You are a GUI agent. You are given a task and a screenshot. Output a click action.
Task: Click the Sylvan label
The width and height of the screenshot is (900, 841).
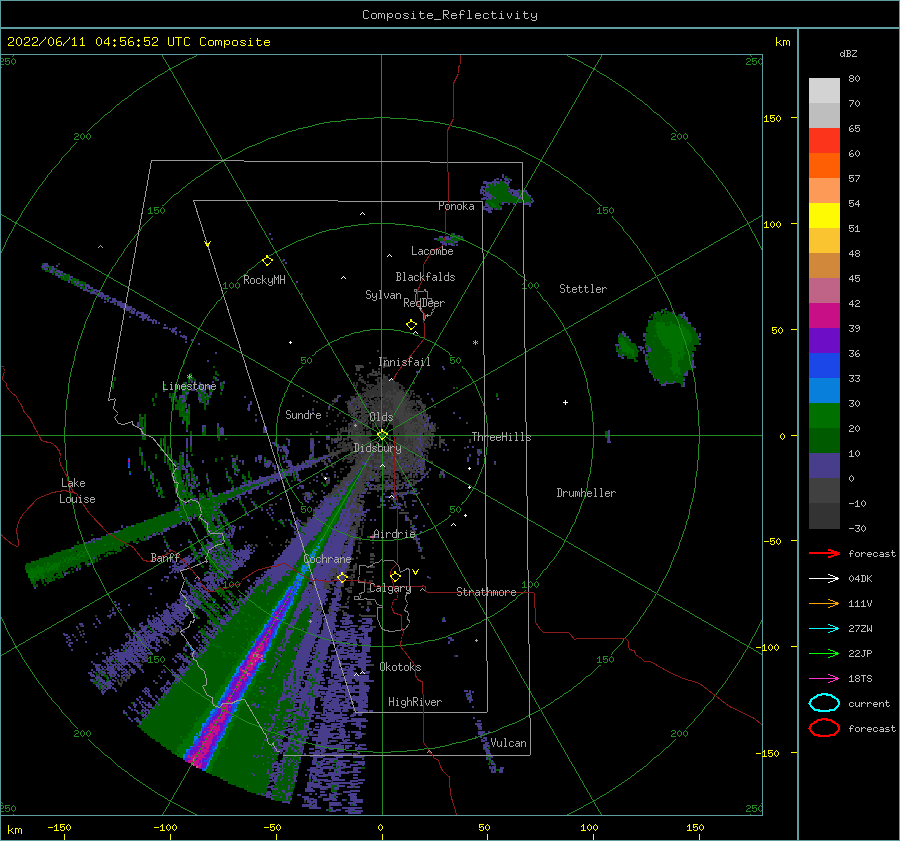point(383,295)
